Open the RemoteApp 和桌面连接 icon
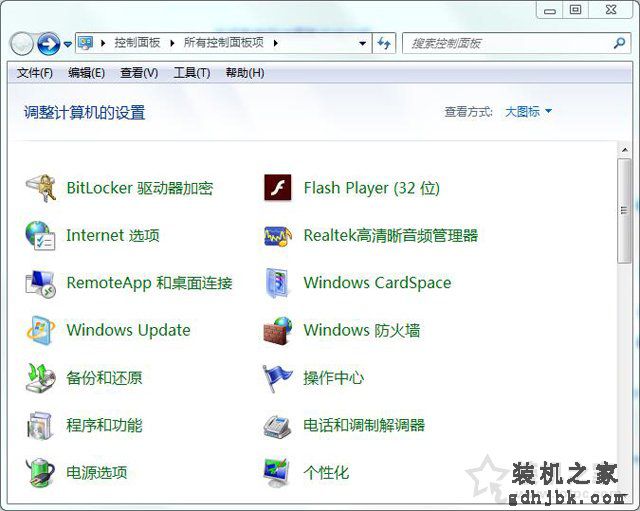640x511 pixels. tap(40, 283)
